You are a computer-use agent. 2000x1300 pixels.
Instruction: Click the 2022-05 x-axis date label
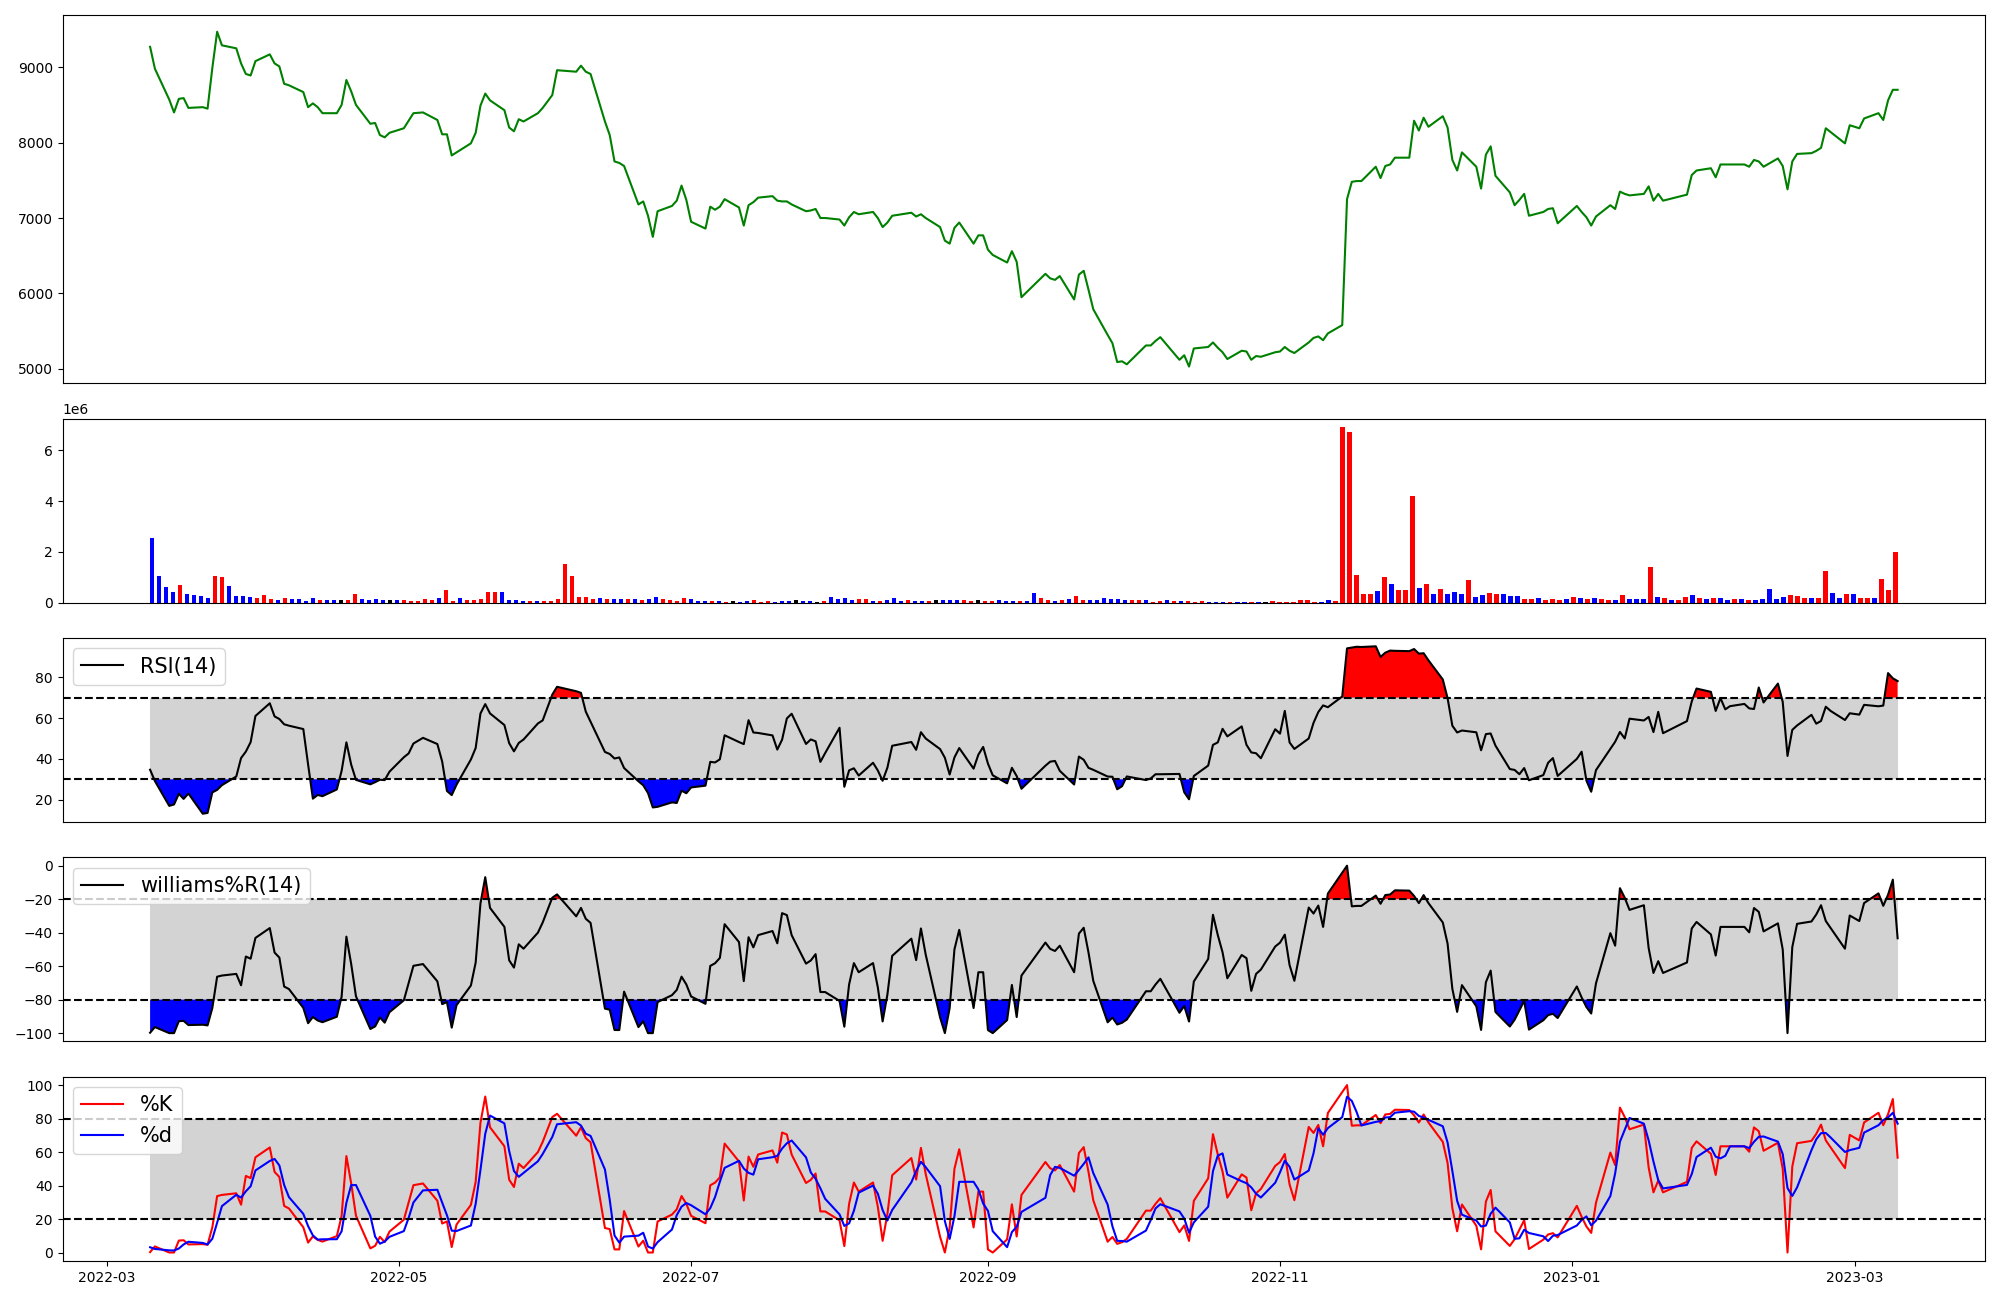click(x=399, y=1277)
